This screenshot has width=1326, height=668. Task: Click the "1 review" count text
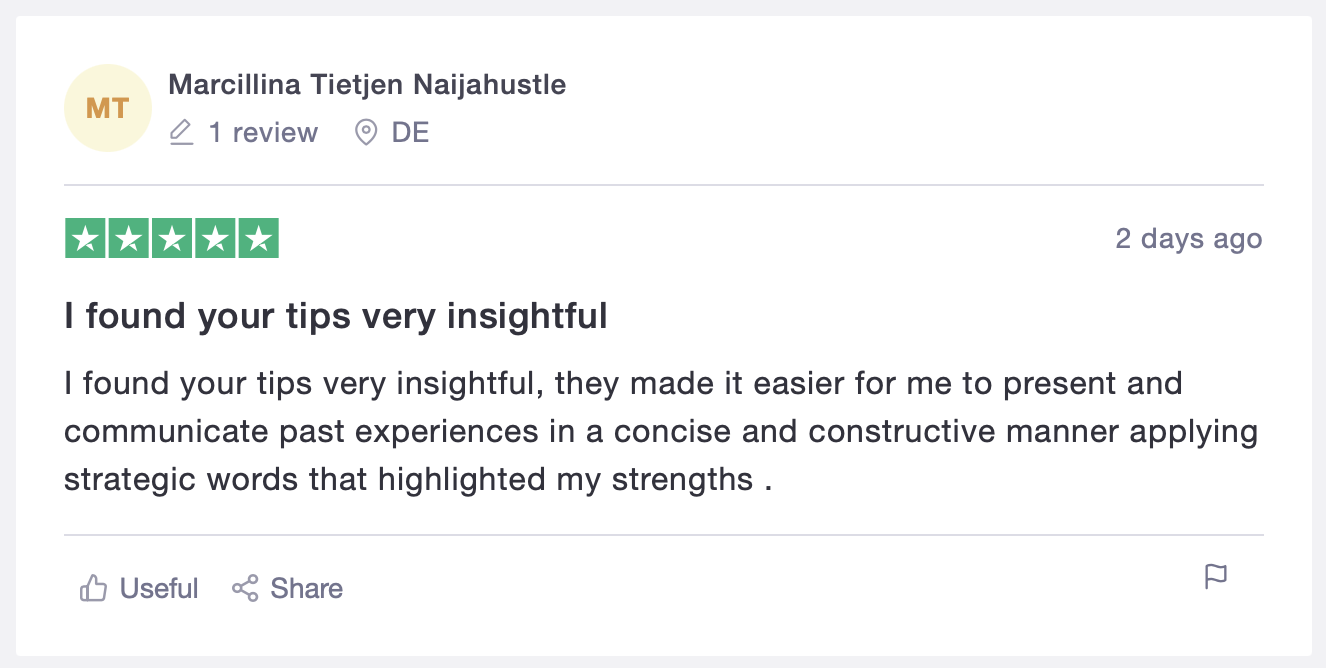click(x=263, y=132)
